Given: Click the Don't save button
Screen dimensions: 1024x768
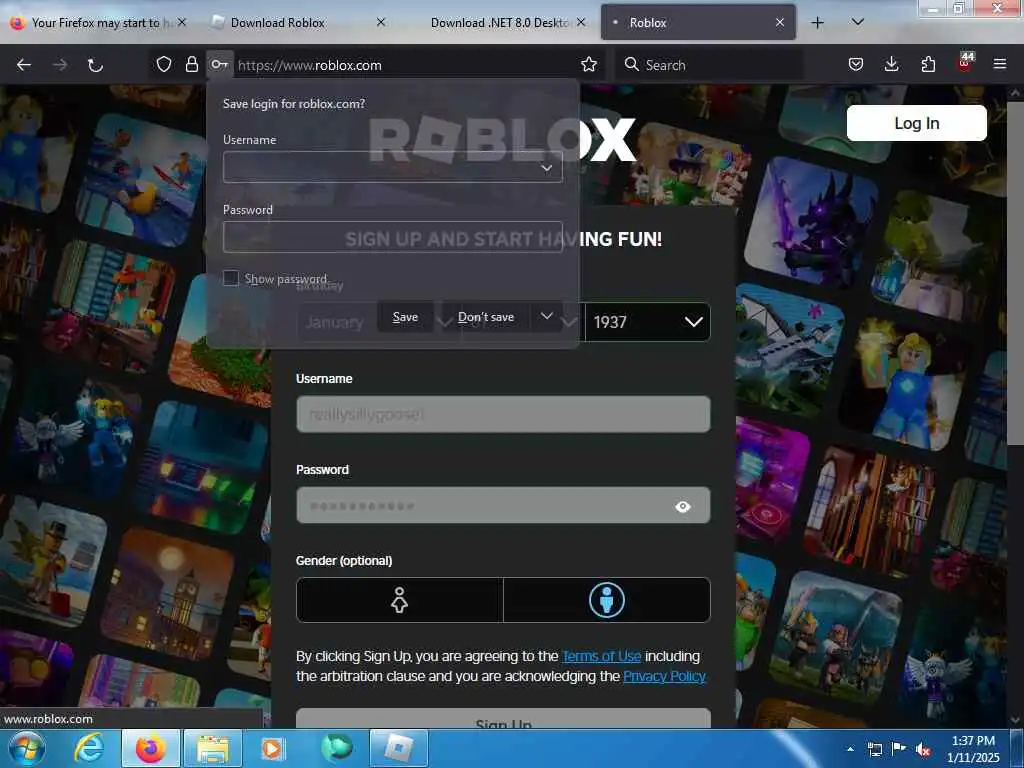Looking at the screenshot, I should point(486,317).
